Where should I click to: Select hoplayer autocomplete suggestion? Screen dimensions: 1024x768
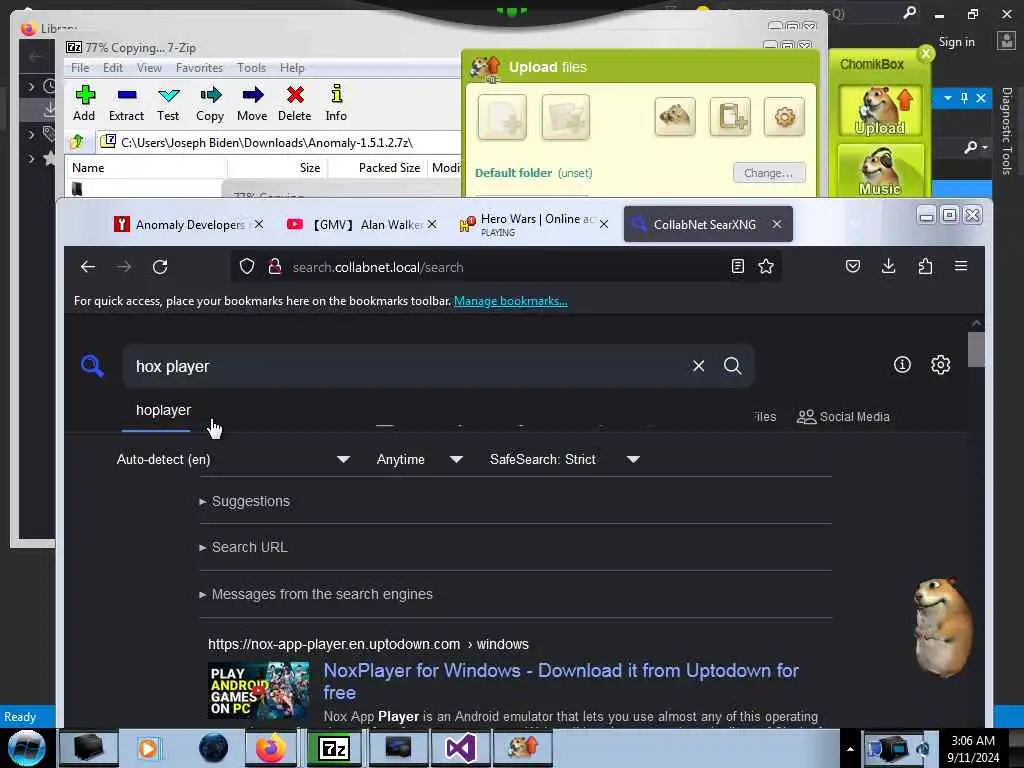[163, 410]
